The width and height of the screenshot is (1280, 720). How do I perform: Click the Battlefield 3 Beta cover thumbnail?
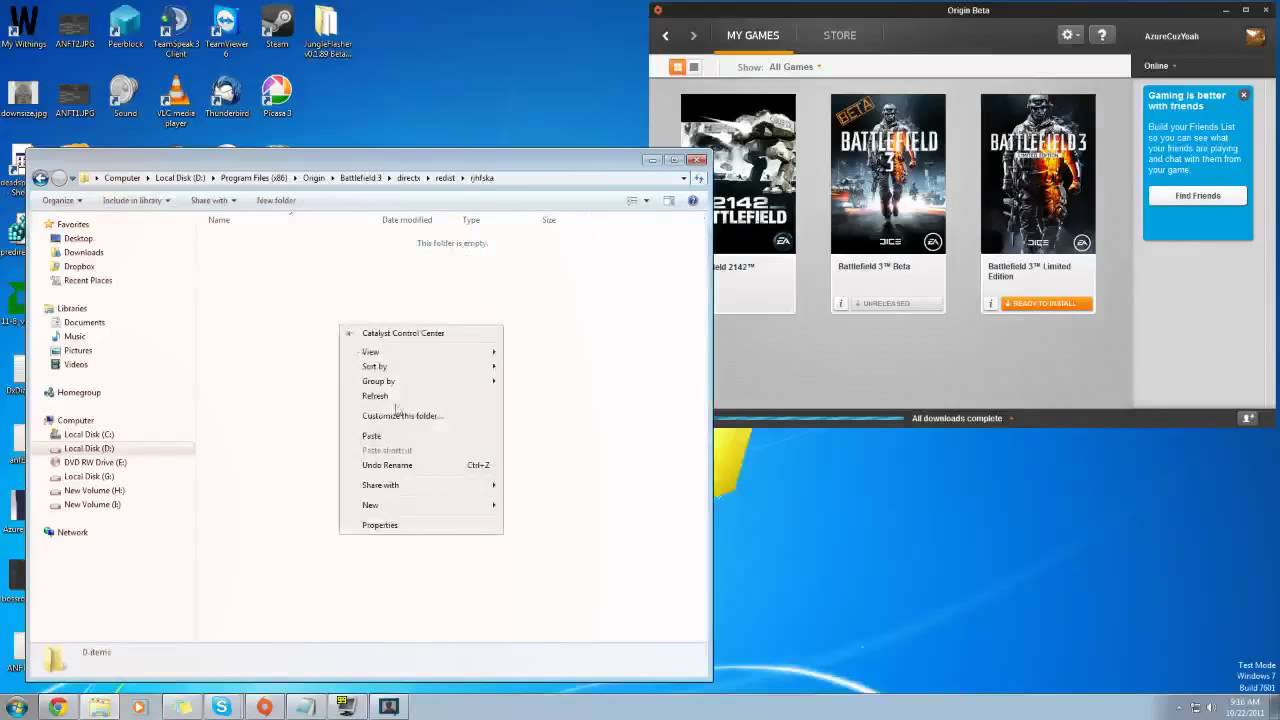pos(888,174)
